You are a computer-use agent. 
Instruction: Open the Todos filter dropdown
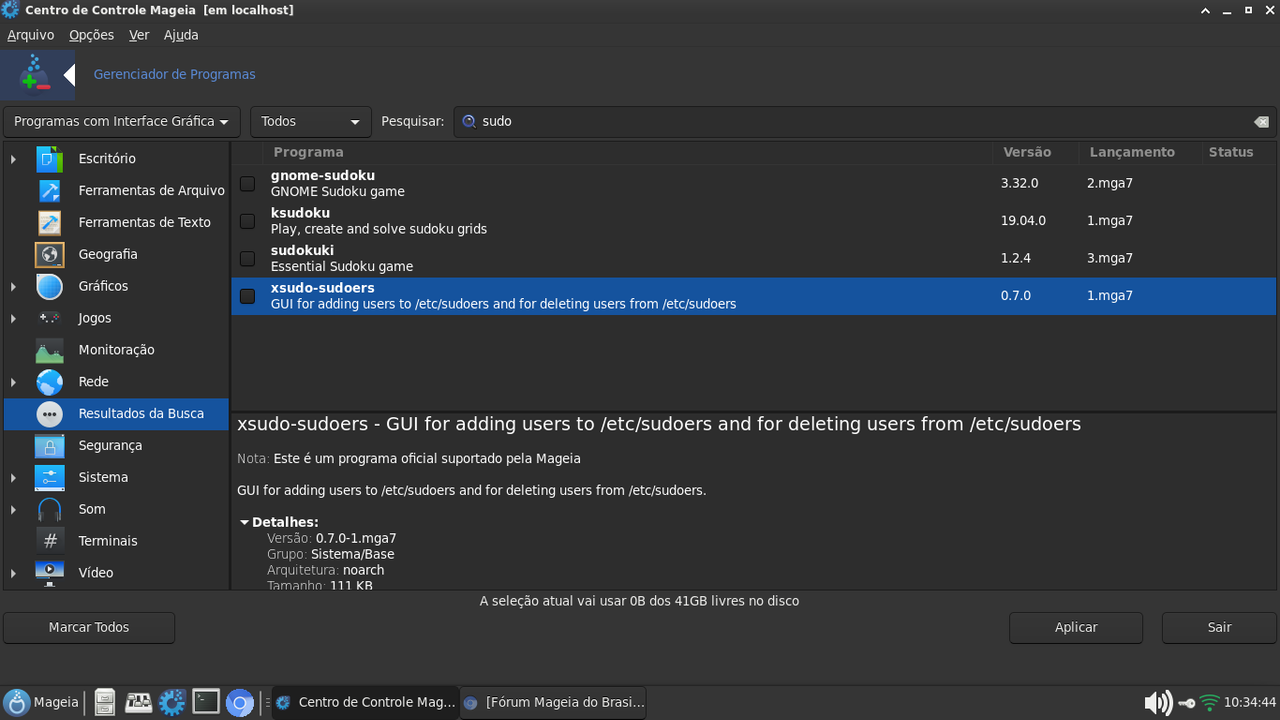(x=311, y=122)
